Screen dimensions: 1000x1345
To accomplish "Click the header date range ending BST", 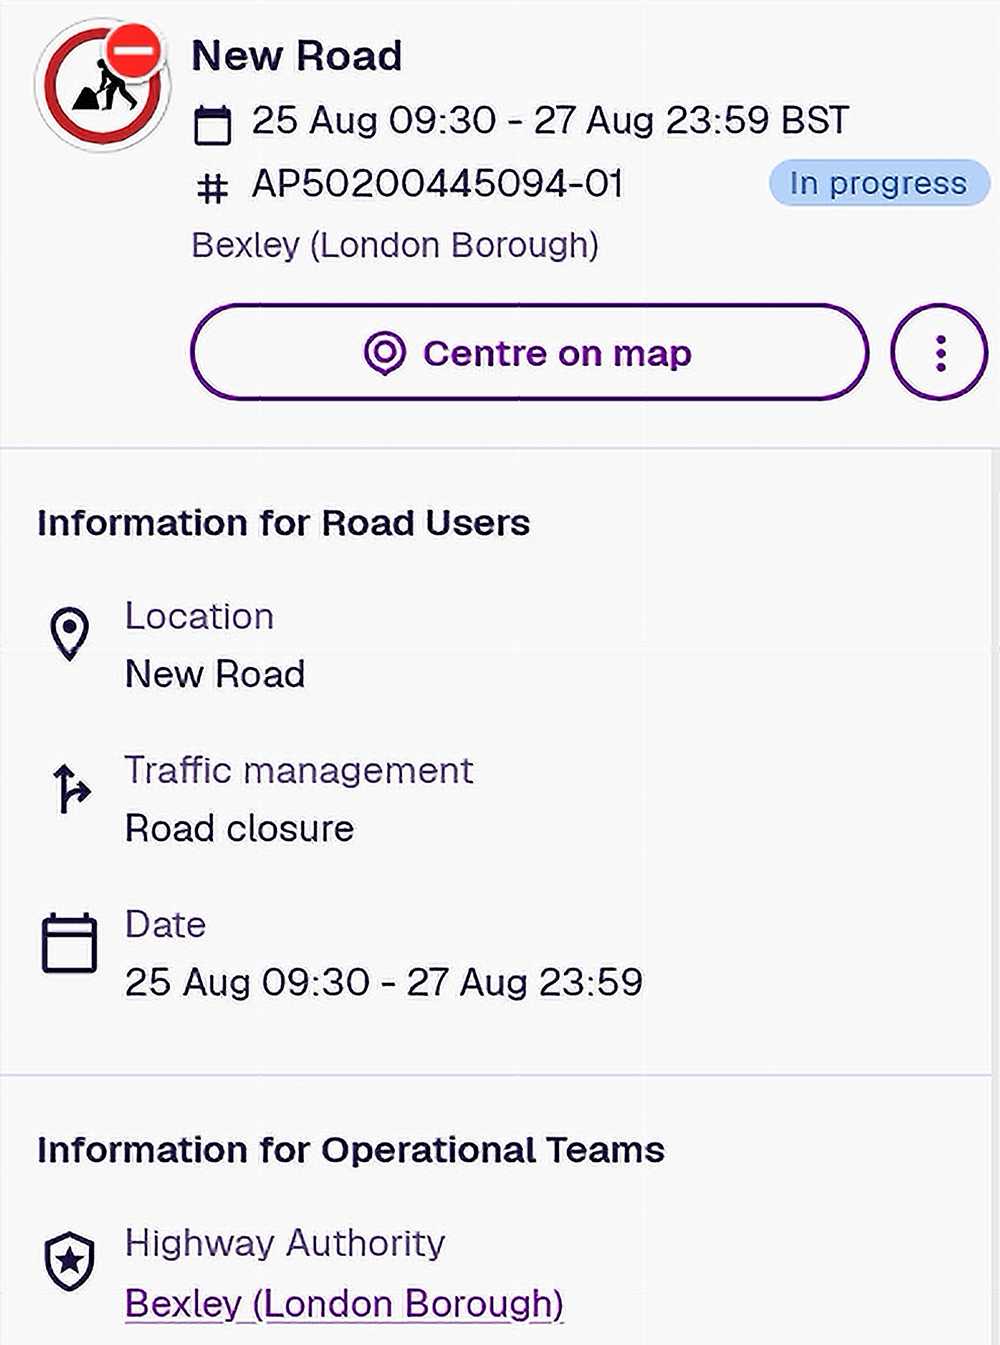I will (x=550, y=121).
